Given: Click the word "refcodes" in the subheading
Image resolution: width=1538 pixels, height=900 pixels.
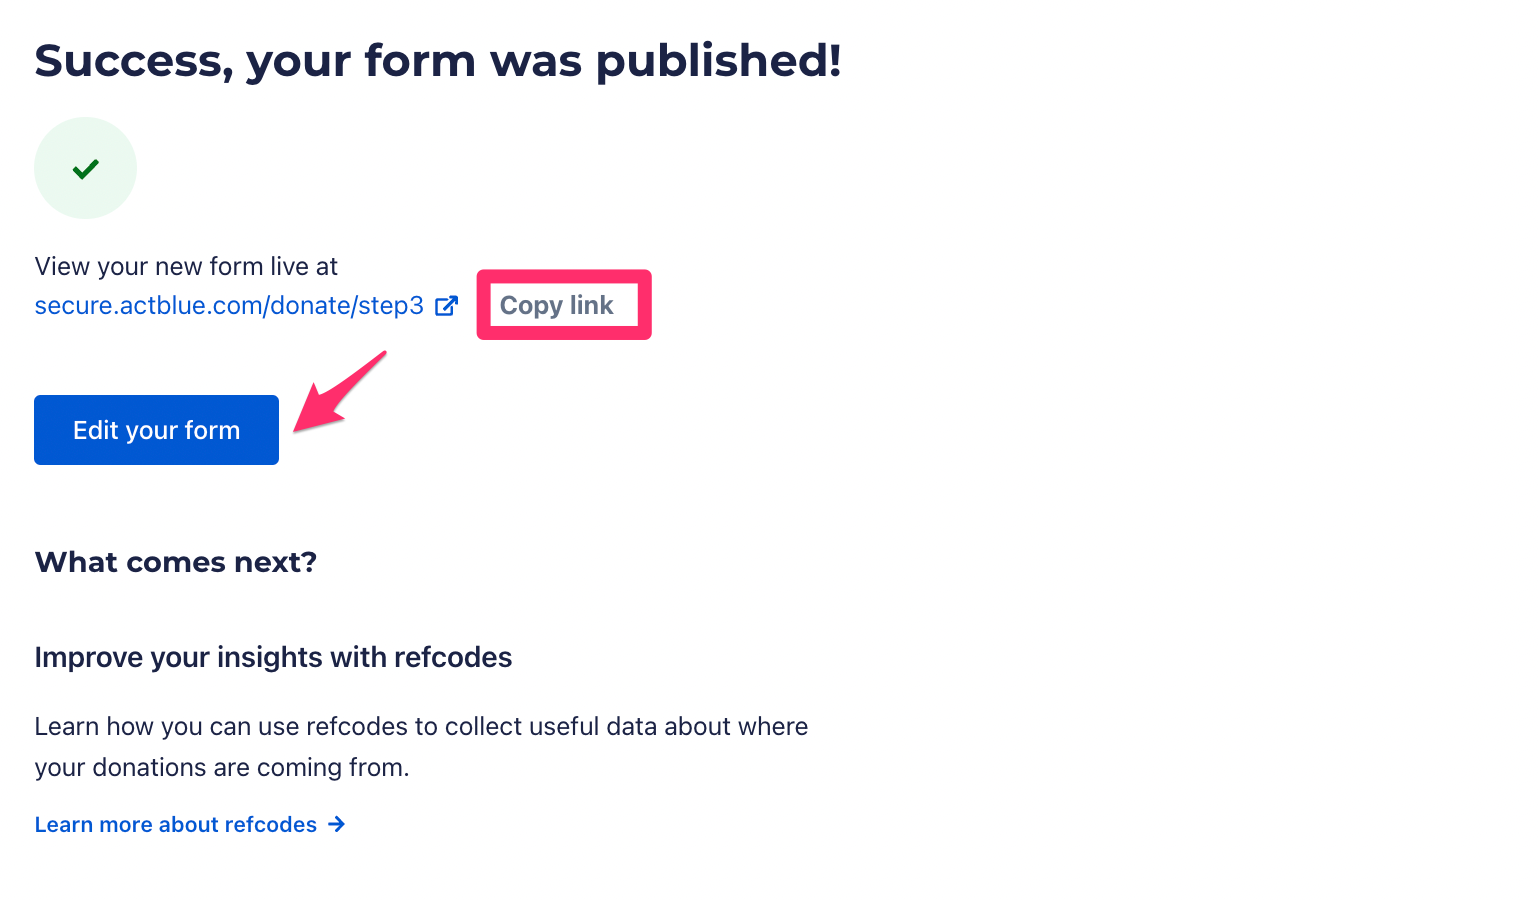Looking at the screenshot, I should [x=453, y=657].
